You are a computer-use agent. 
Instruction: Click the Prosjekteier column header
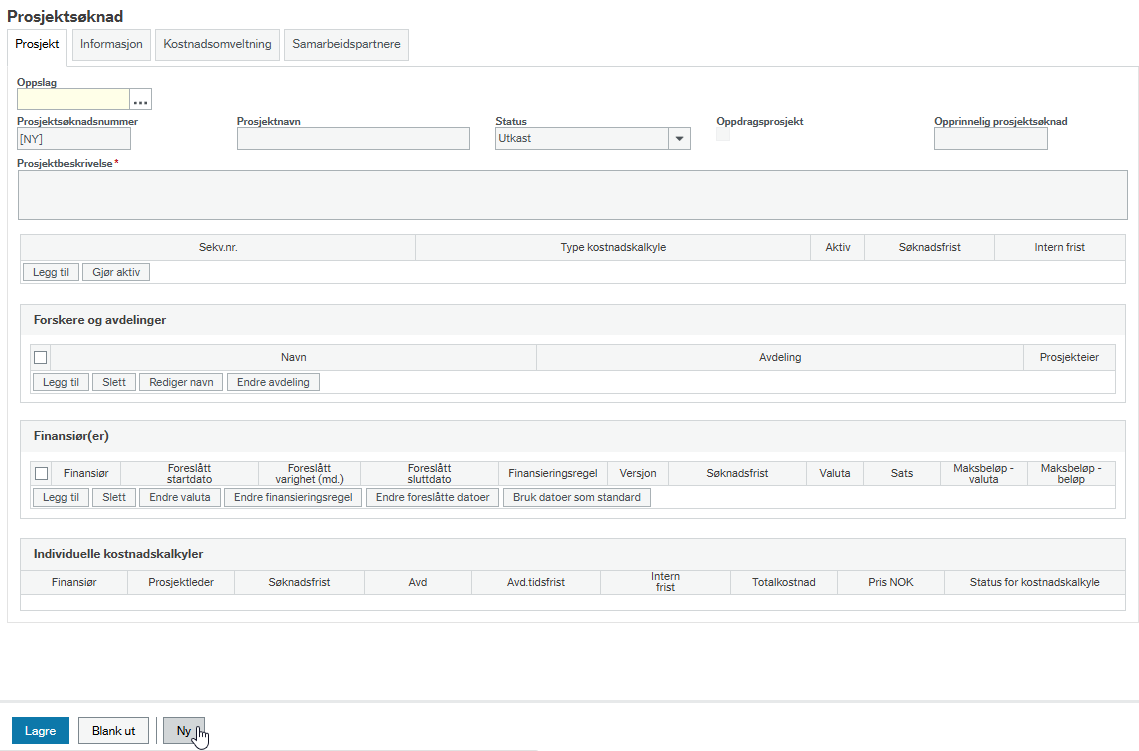[x=1069, y=357]
